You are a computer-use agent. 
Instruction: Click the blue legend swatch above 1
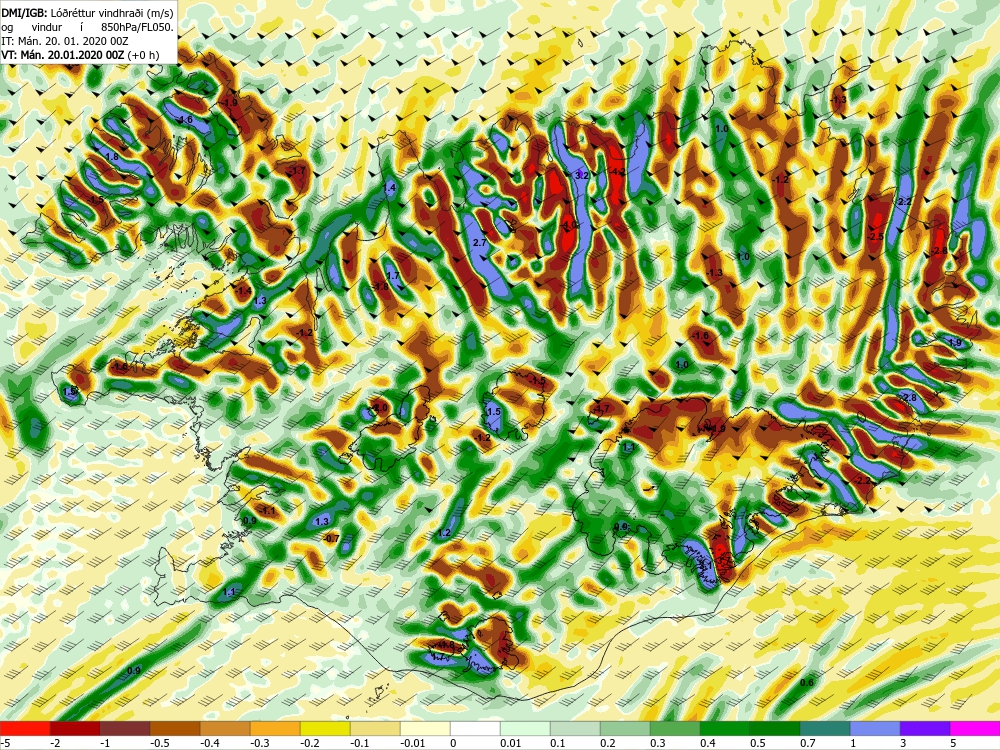pyautogui.click(x=875, y=728)
